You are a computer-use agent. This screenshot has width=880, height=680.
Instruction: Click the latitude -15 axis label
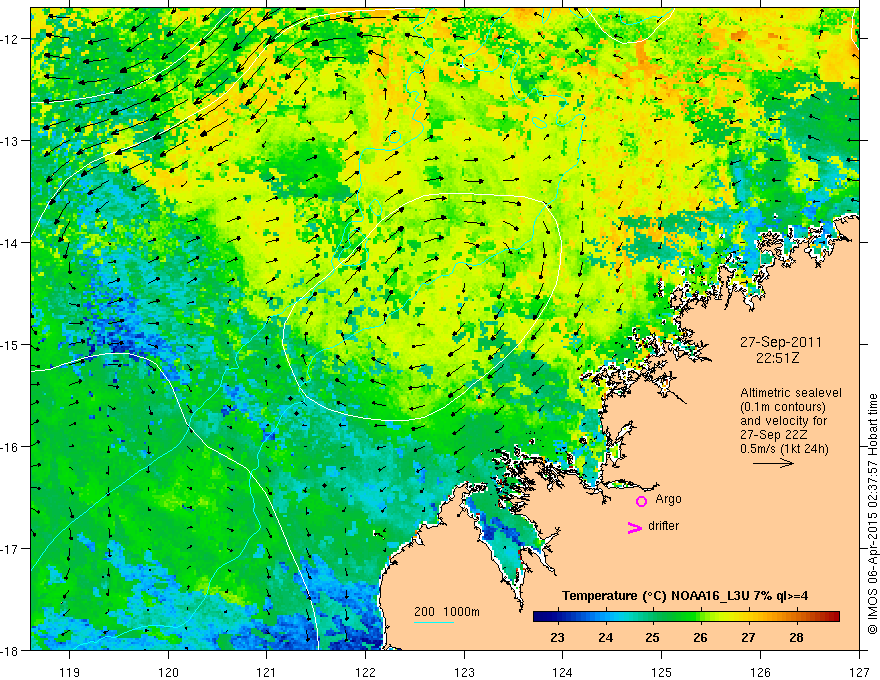click(11, 344)
